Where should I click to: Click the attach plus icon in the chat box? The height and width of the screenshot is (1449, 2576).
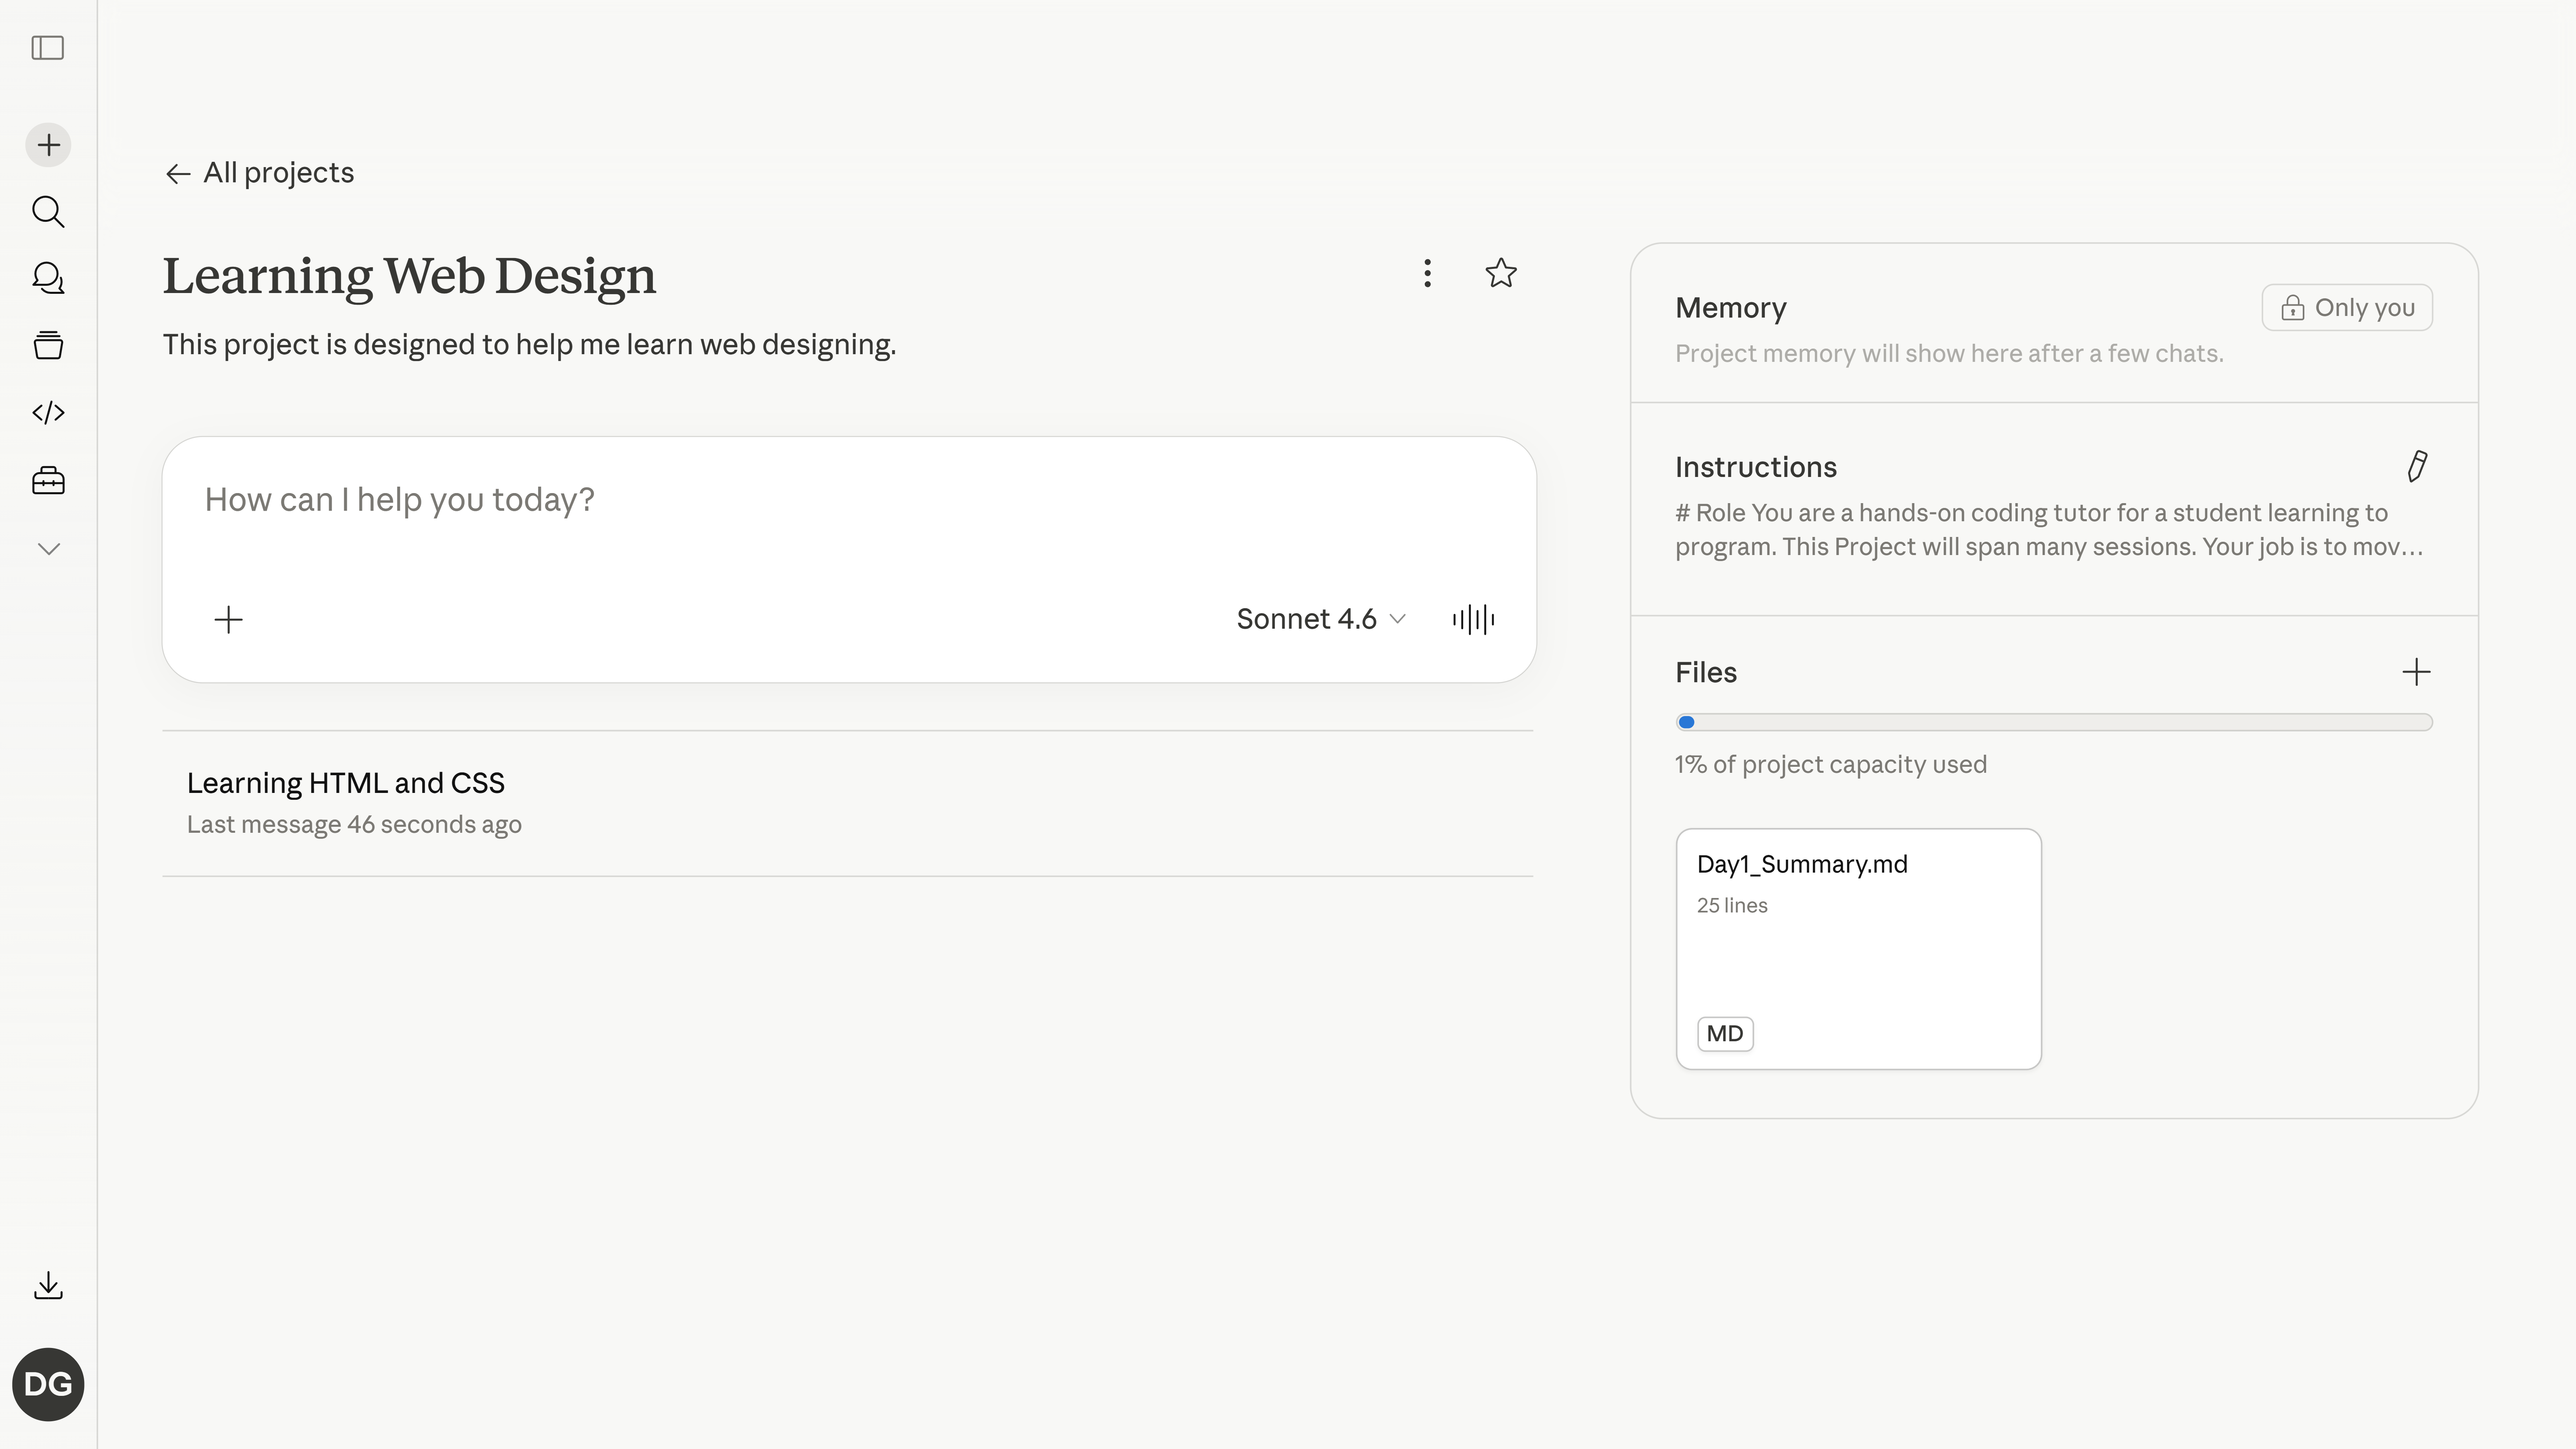228,620
